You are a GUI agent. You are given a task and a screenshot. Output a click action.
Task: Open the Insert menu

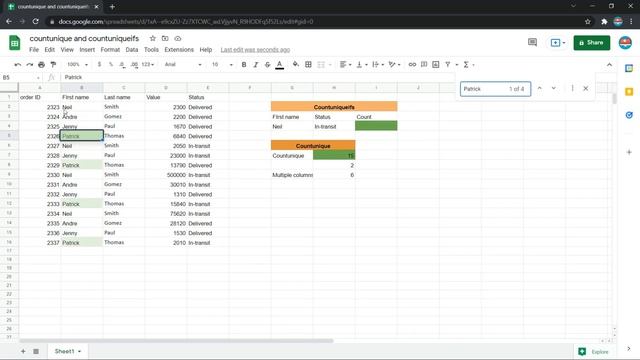click(x=87, y=50)
